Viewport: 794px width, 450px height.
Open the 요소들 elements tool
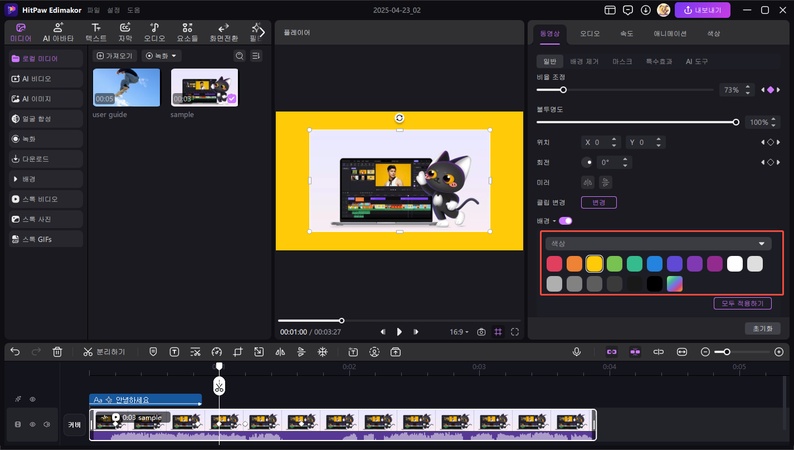point(187,32)
